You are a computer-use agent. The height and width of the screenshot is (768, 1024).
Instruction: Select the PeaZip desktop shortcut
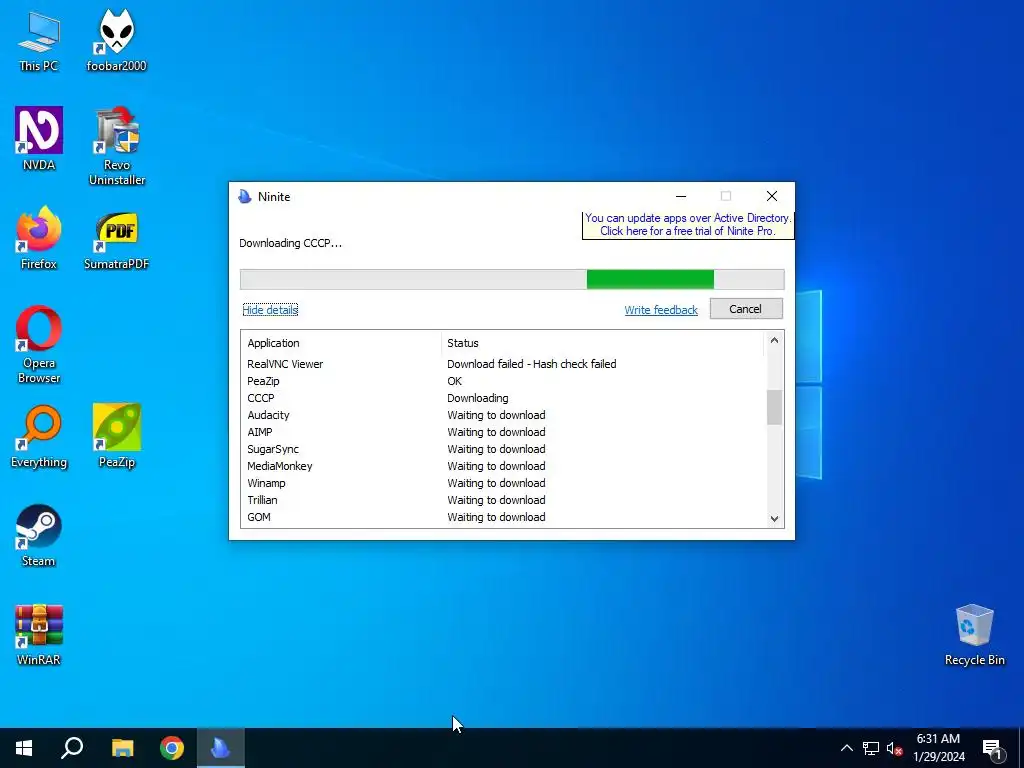tap(116, 437)
